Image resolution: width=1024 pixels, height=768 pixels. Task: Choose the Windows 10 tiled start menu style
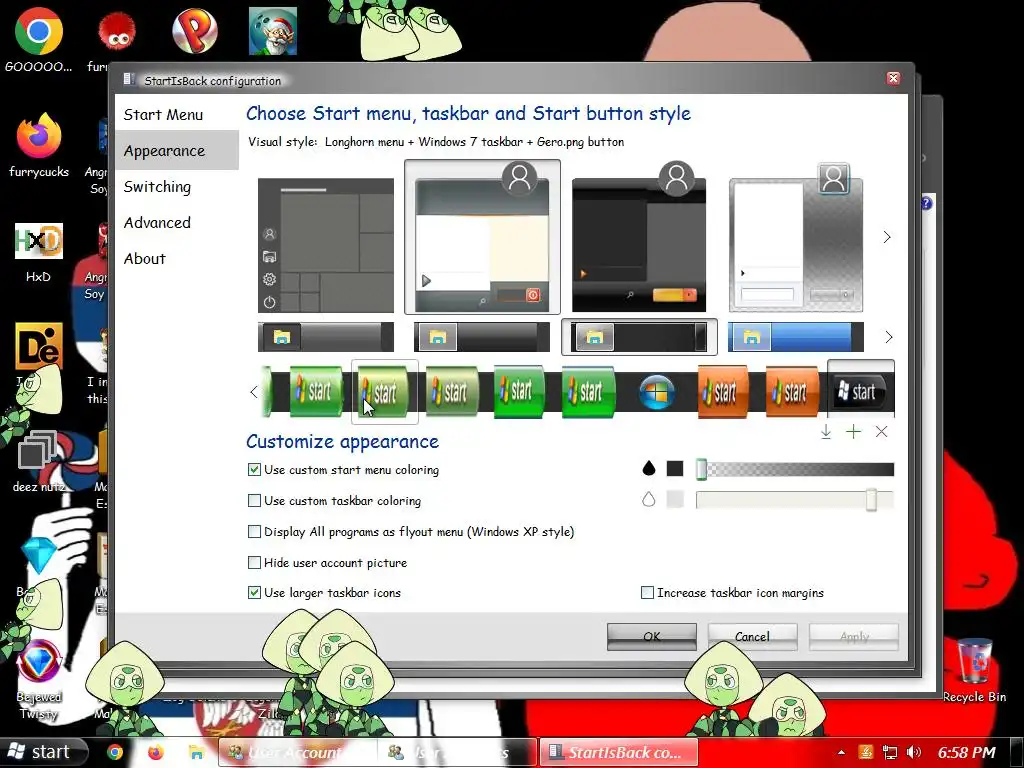(326, 245)
